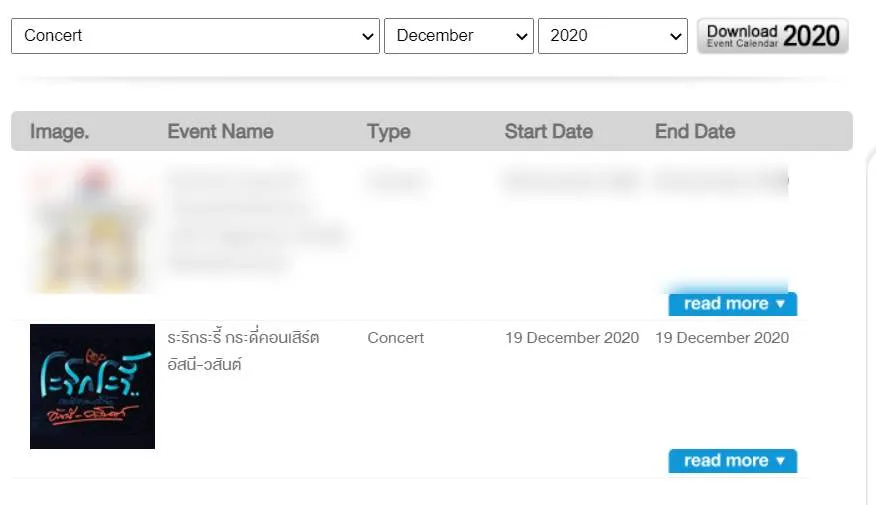The height and width of the screenshot is (505, 876).
Task: Click the Thai concert event name text
Action: [243, 351]
